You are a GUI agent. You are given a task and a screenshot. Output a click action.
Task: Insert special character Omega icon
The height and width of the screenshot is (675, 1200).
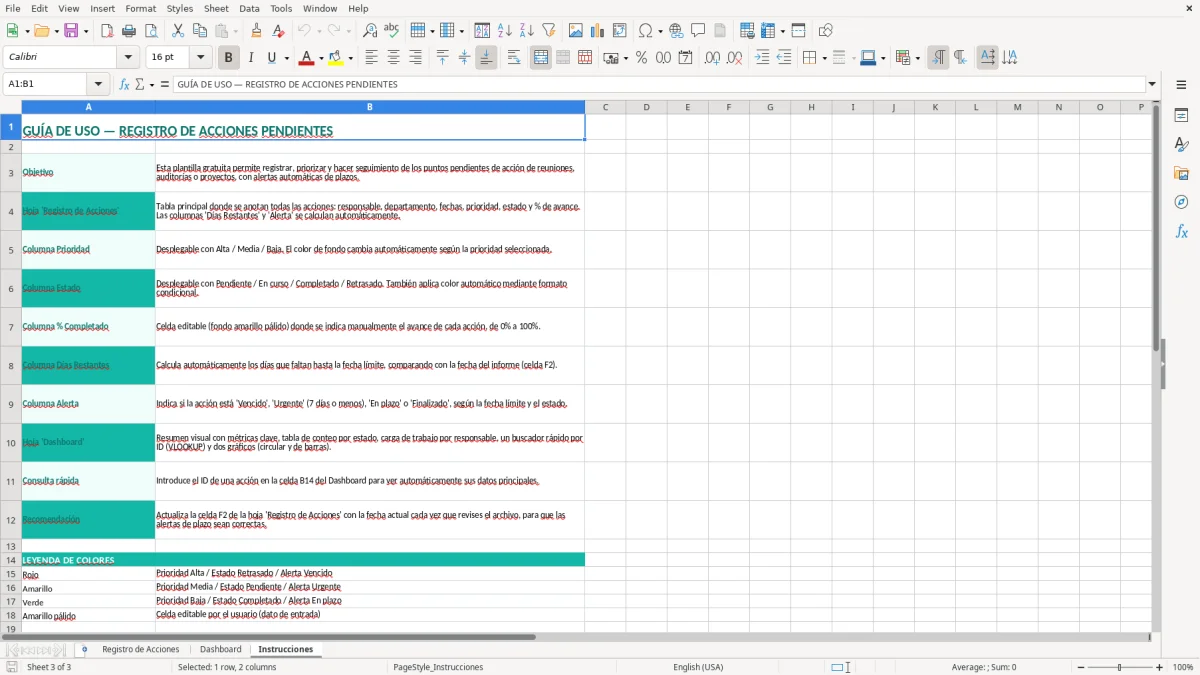tap(646, 31)
